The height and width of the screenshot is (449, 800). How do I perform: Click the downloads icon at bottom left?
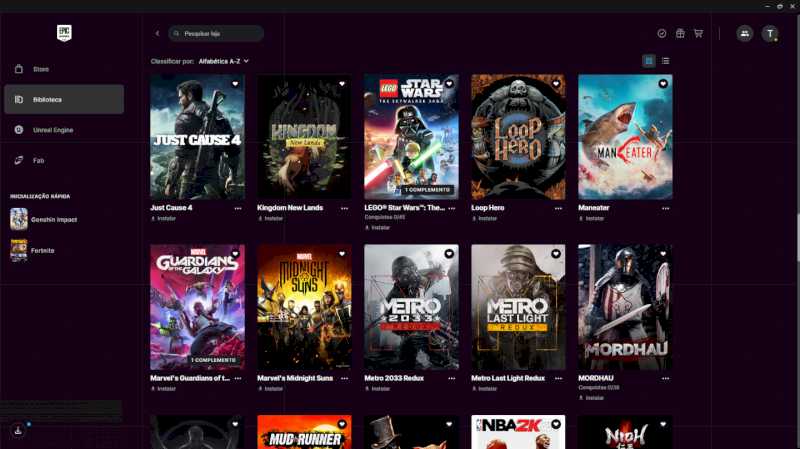[x=18, y=430]
